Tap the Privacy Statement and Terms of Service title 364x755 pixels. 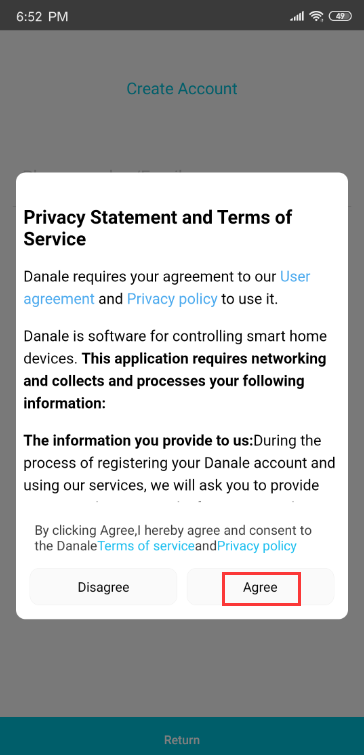[158, 228]
